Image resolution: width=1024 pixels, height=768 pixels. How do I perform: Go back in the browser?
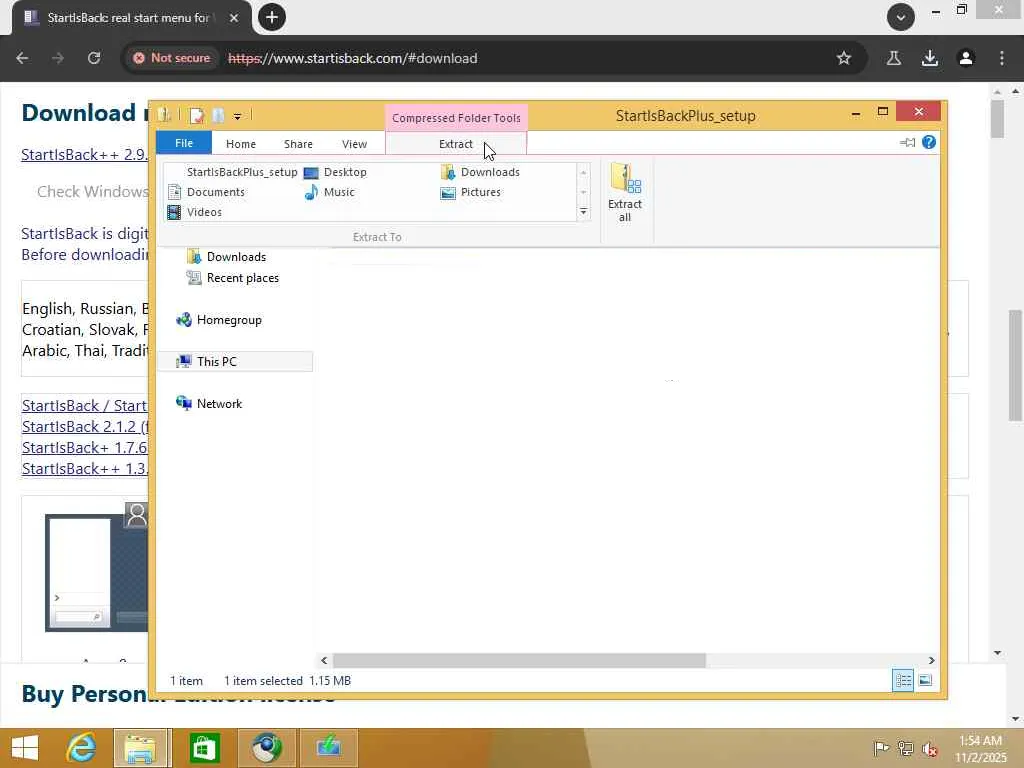(22, 58)
